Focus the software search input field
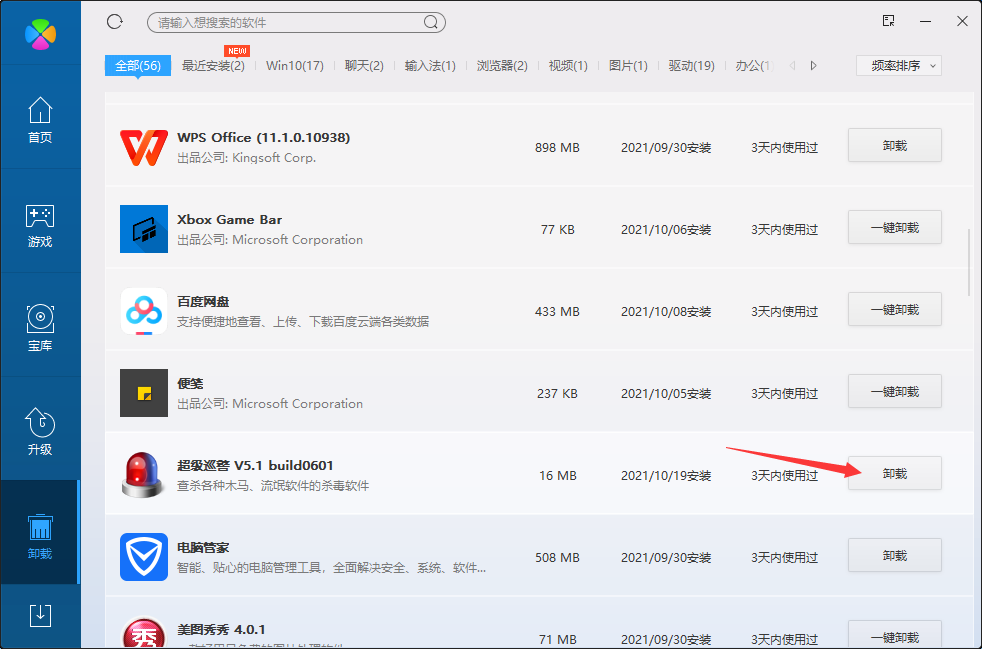 click(285, 22)
